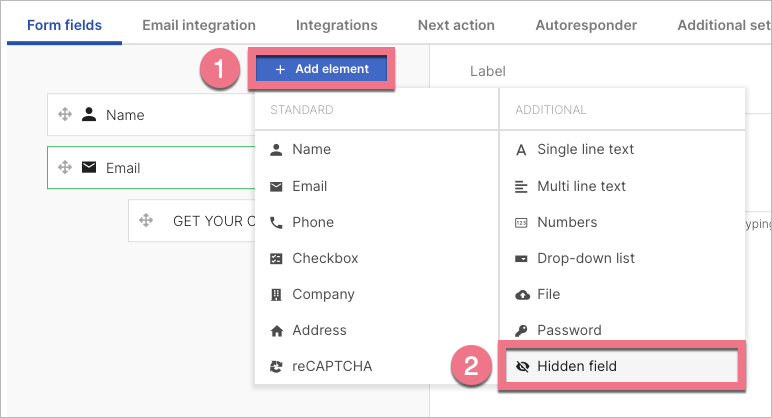Click the File upload cloud icon
This screenshot has height=418, width=772.
[x=522, y=295]
